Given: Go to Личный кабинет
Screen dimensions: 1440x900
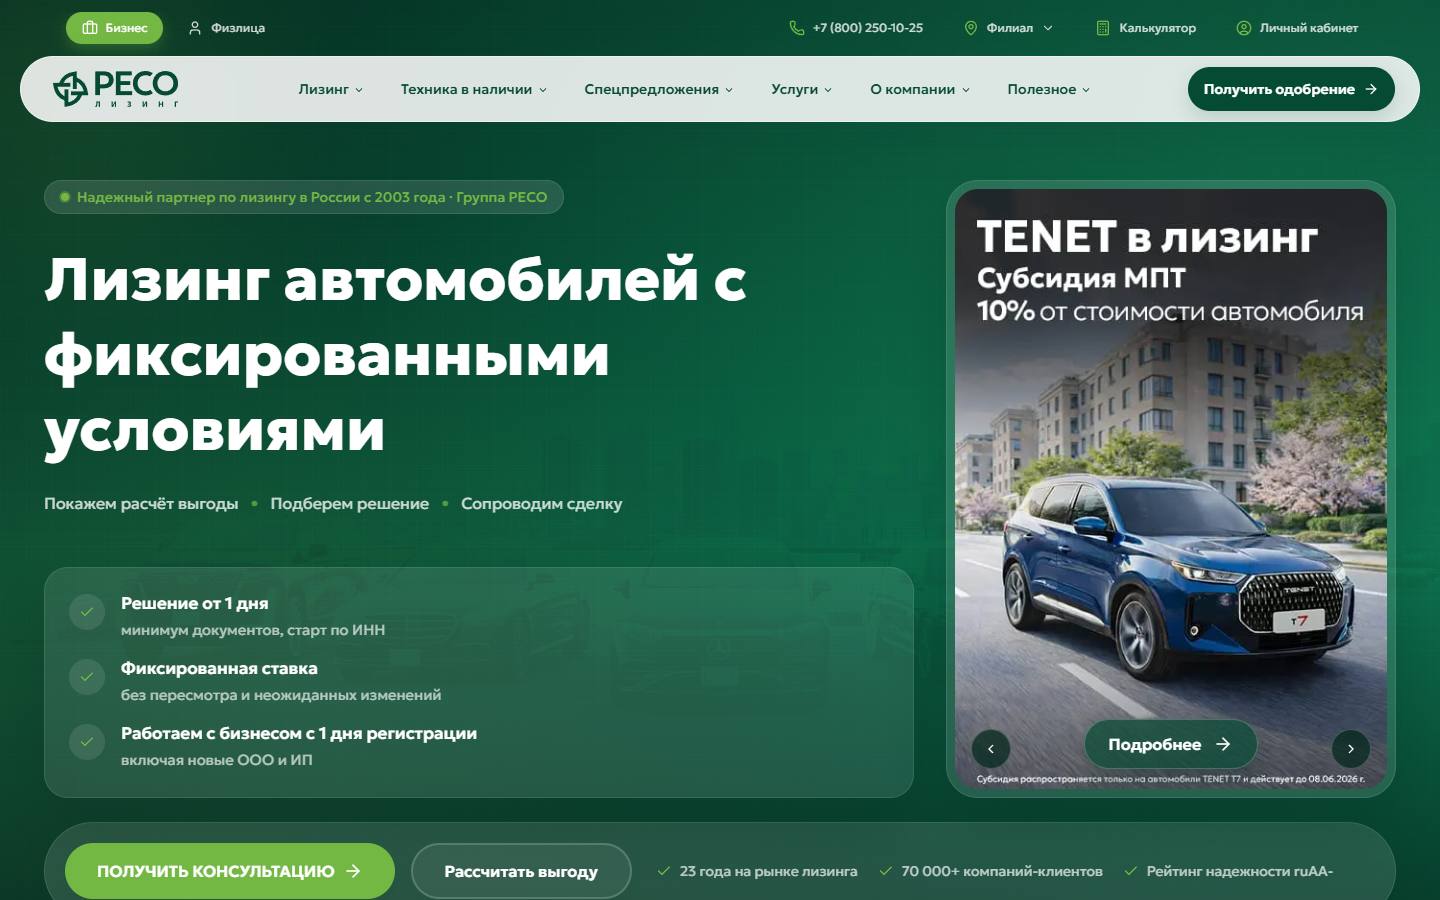Looking at the screenshot, I should pos(1297,28).
